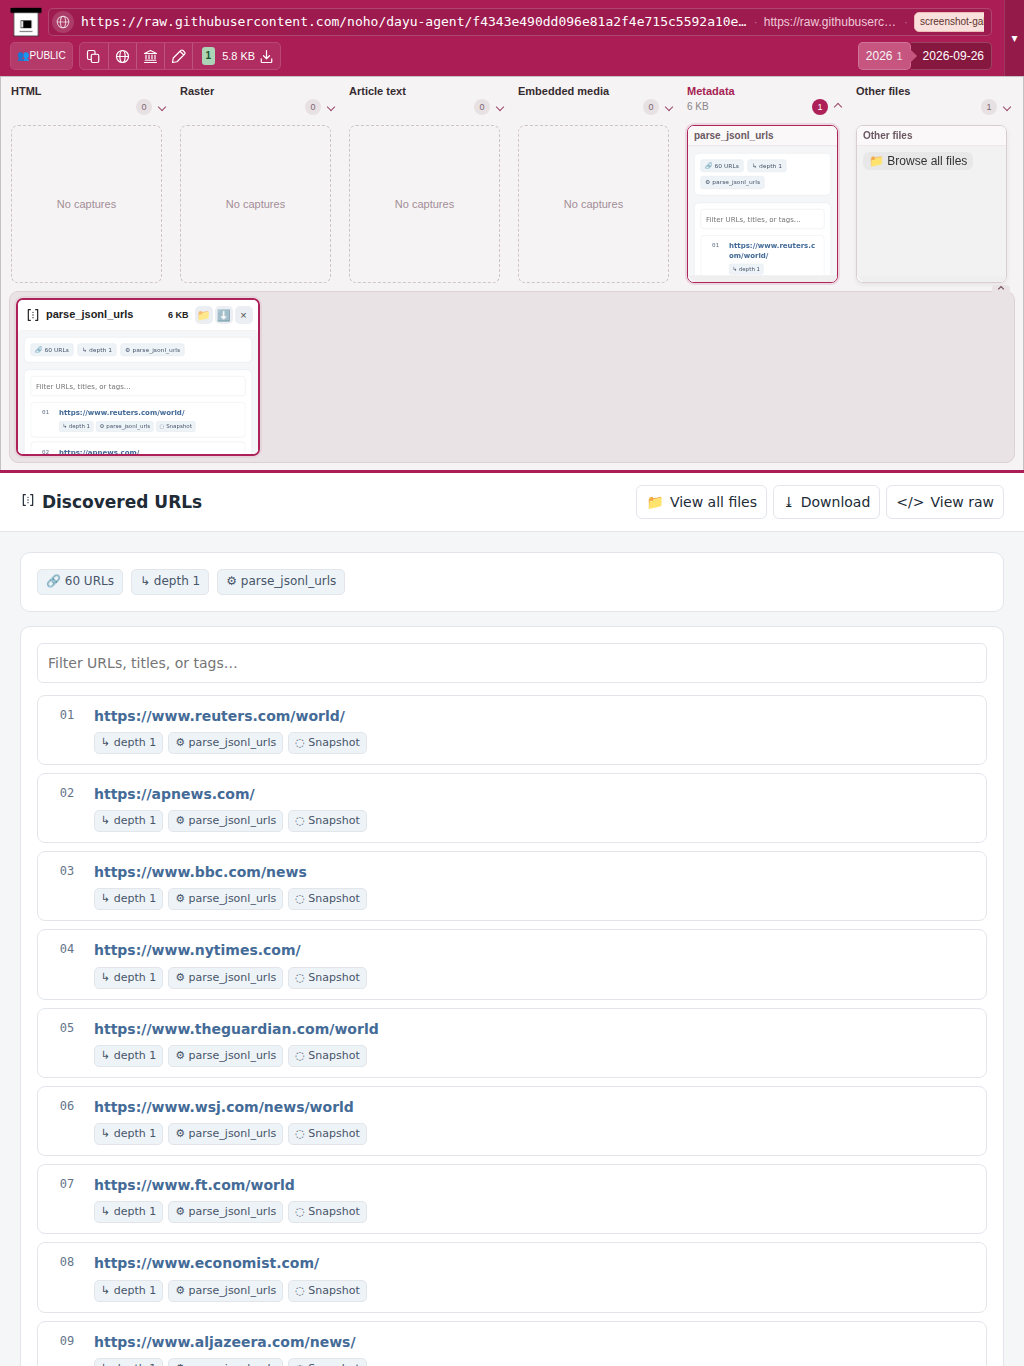This screenshot has width=1024, height=1366.
Task: Click the screenshot-ga tag in header
Action: pos(951,21)
